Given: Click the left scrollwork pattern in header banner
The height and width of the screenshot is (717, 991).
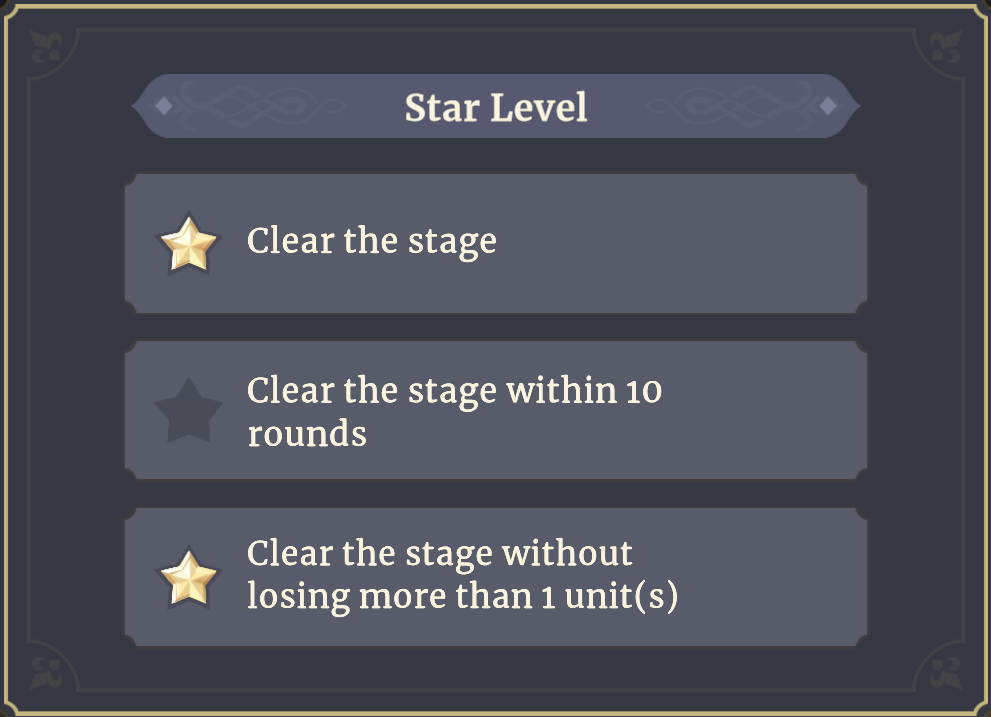Looking at the screenshot, I should [262, 104].
